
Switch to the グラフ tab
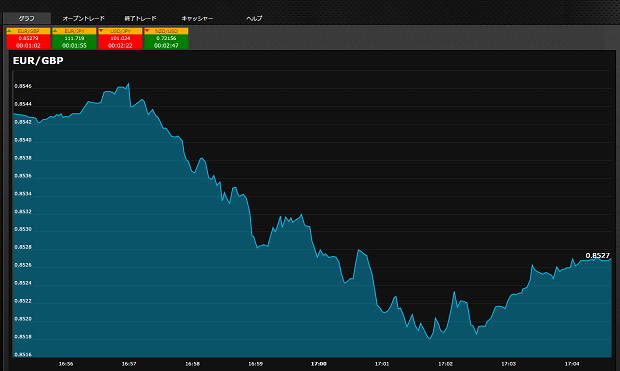click(x=26, y=18)
